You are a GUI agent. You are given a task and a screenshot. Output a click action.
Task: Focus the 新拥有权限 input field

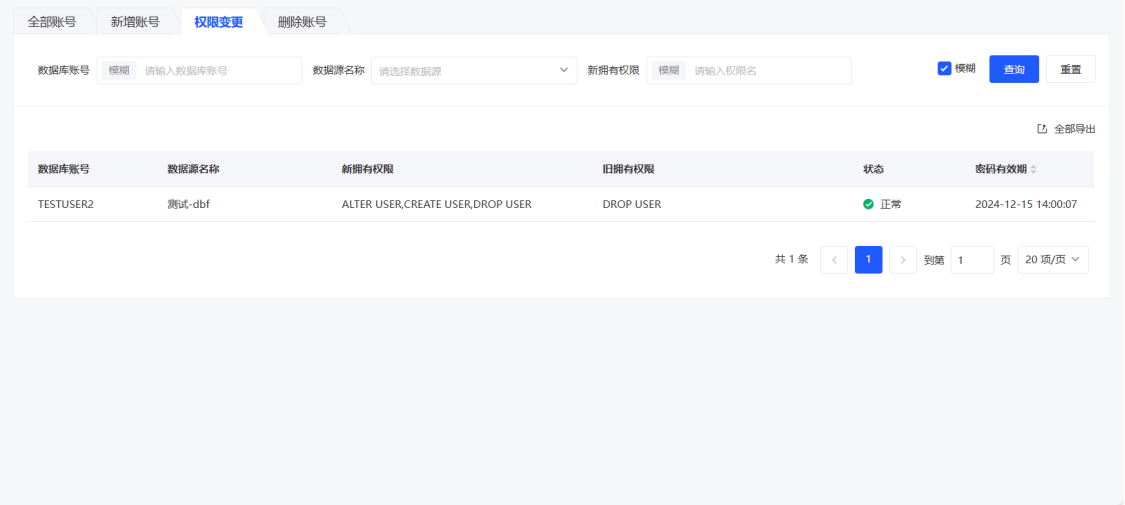tap(749, 70)
